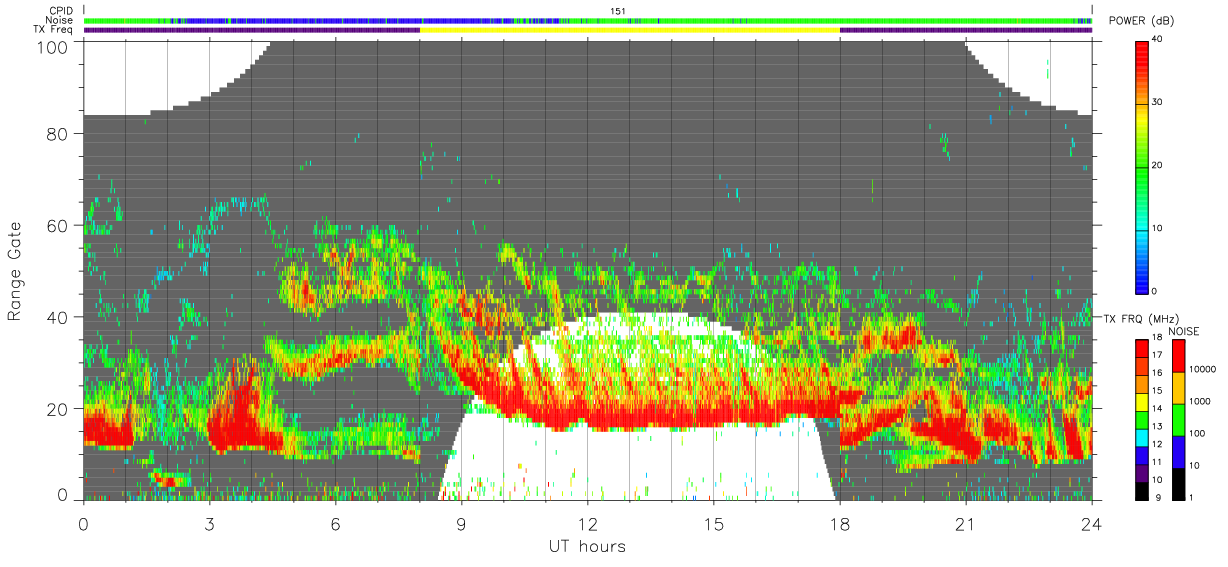Click the blue swatch between 100 and 10 noise

point(1180,452)
